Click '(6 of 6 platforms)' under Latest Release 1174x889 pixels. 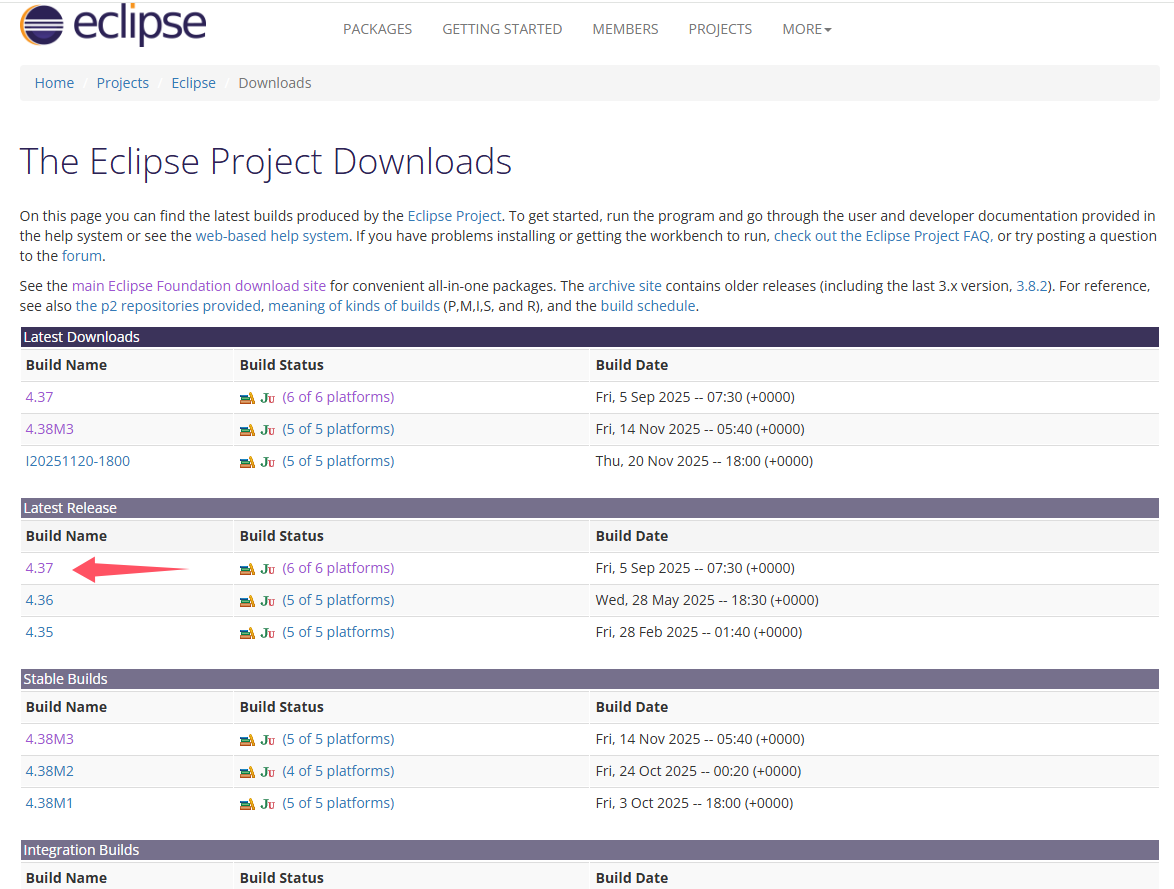coord(338,568)
